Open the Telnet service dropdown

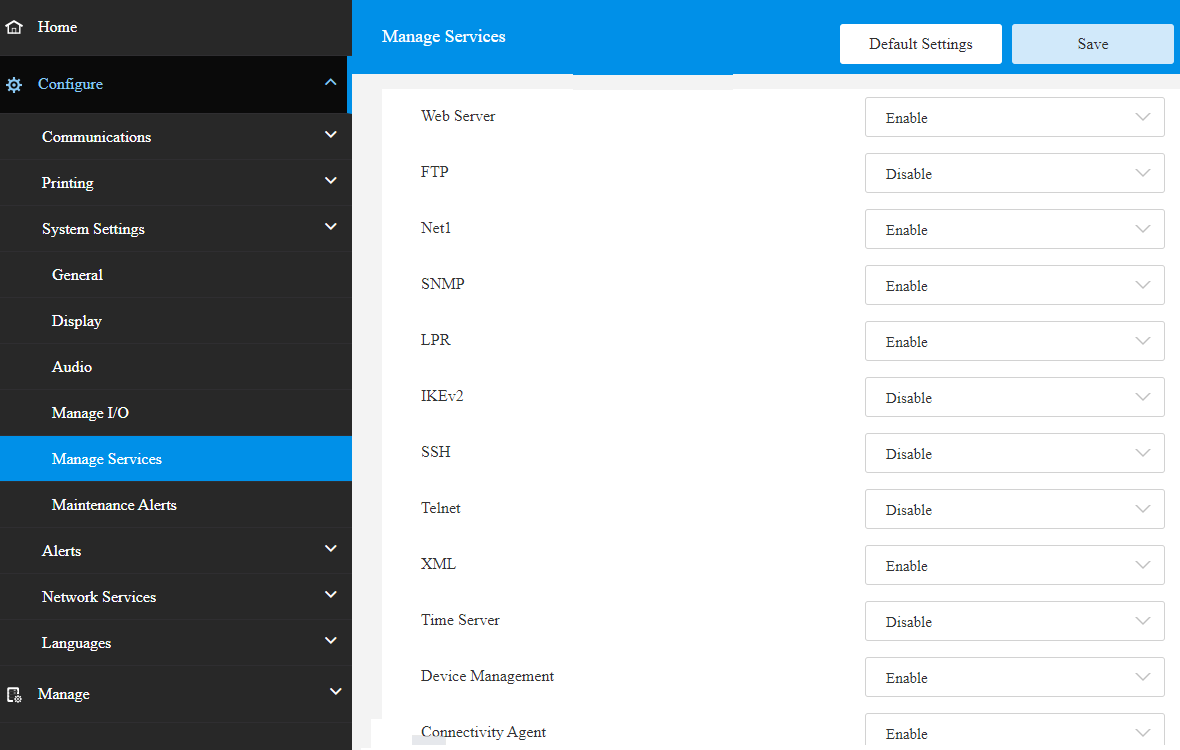coord(1014,509)
